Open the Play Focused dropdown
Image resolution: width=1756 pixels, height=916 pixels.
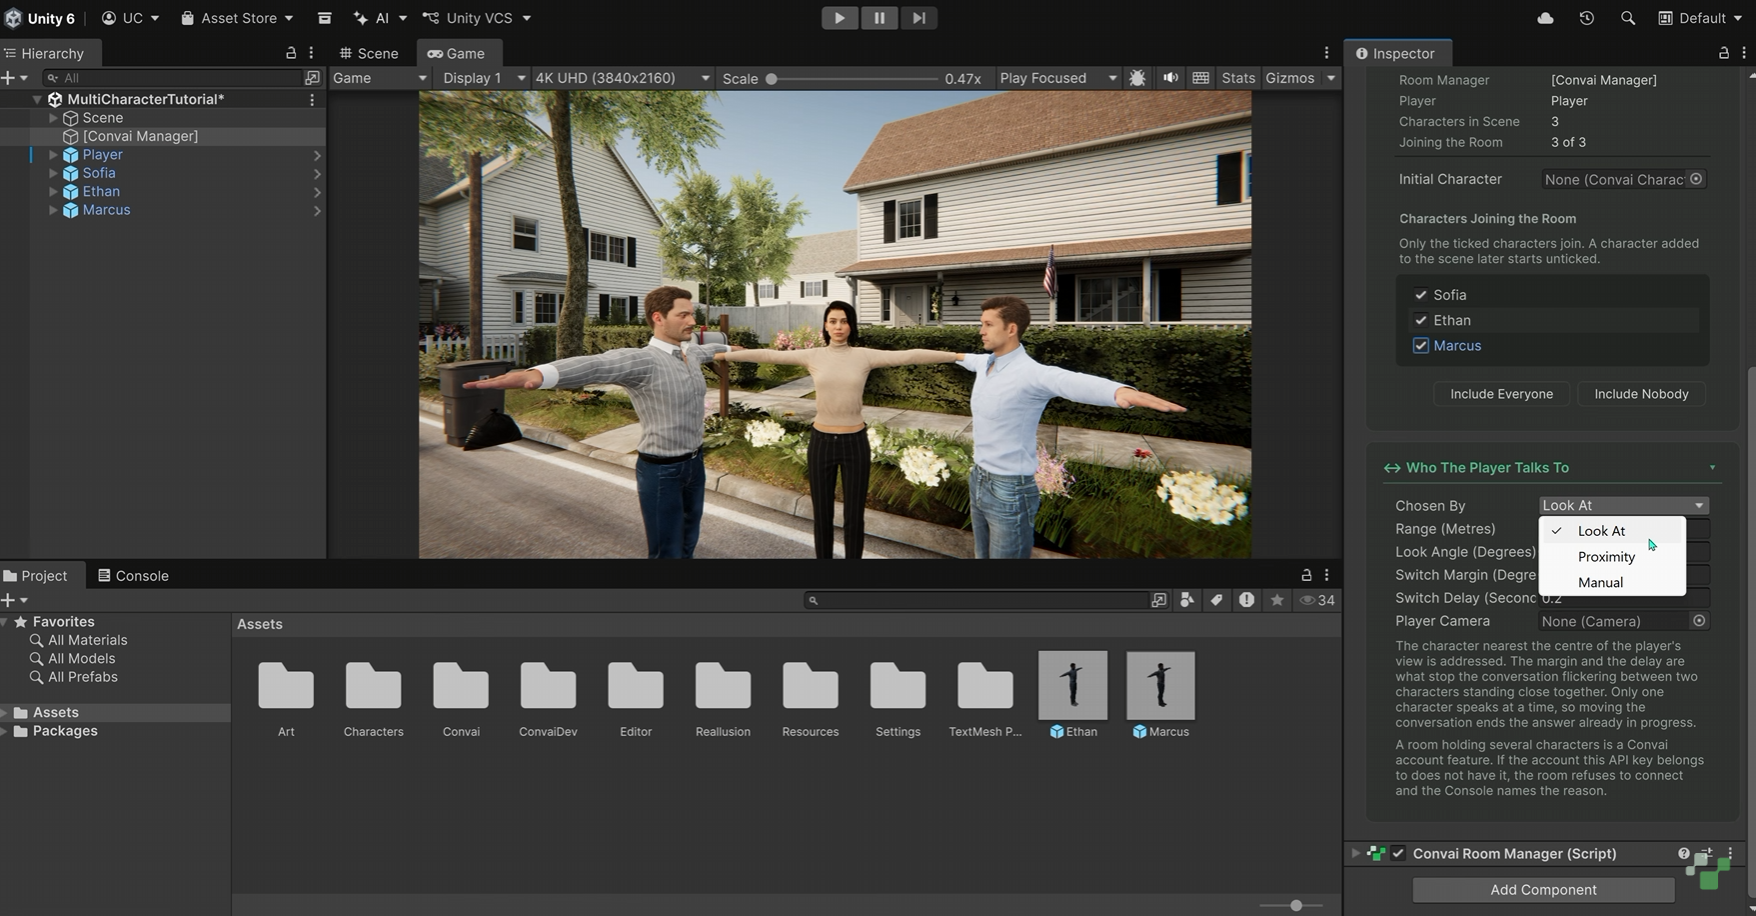pyautogui.click(x=1058, y=78)
